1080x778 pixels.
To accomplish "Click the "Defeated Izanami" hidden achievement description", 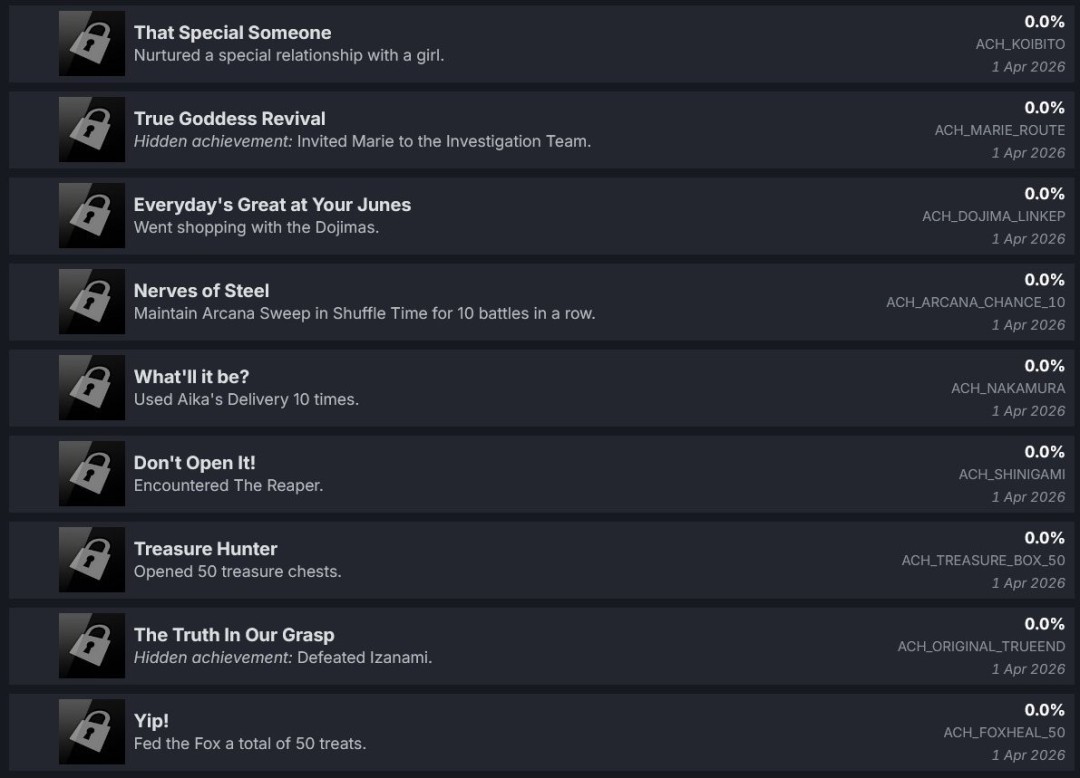I will pyautogui.click(x=364, y=657).
